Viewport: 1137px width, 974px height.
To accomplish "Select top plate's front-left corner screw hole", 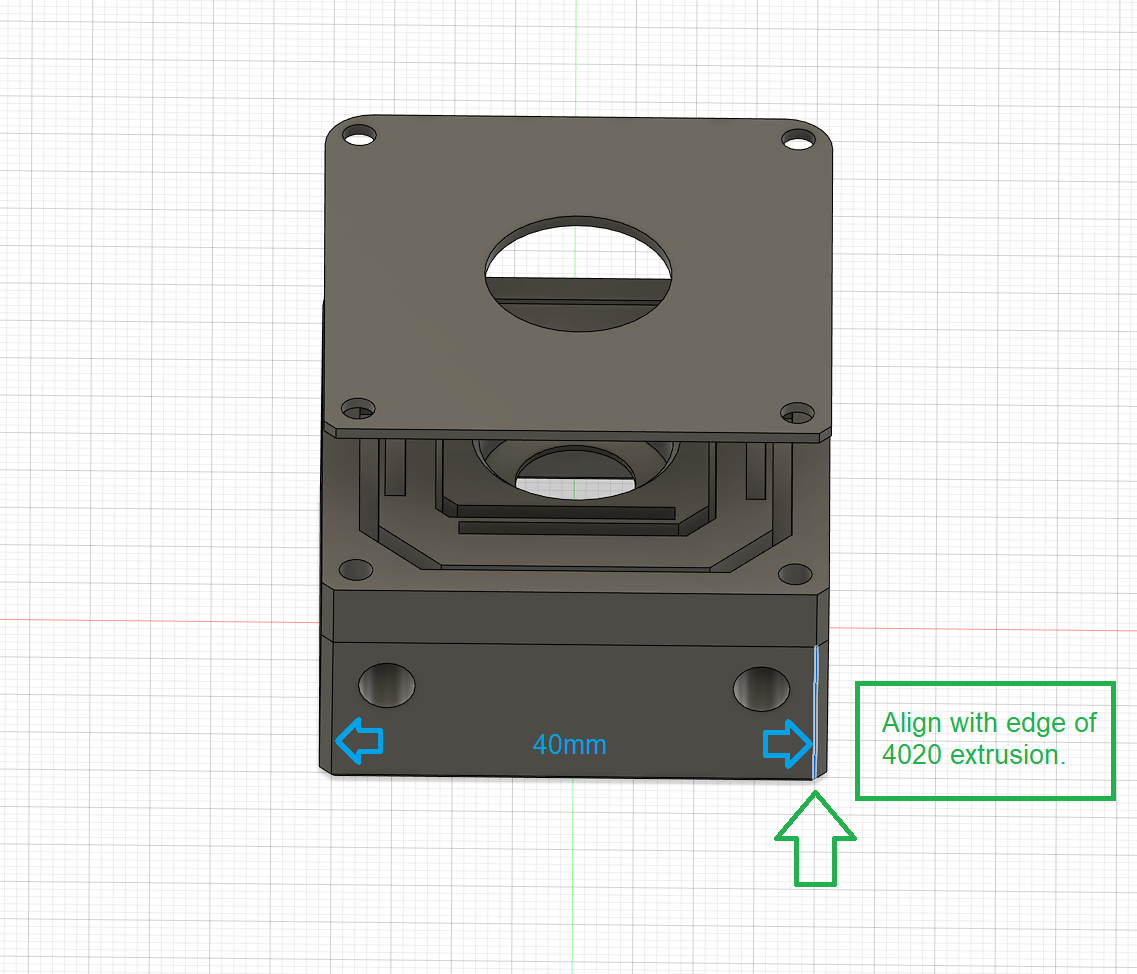I will point(358,408).
